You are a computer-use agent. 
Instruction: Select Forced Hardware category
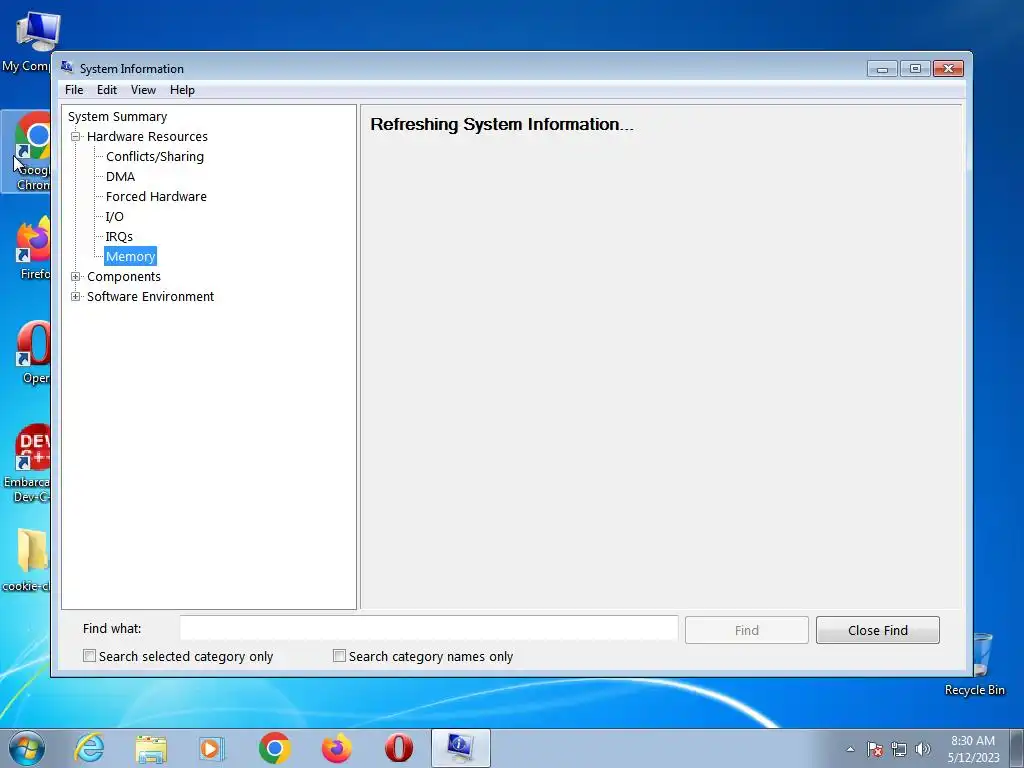pyautogui.click(x=156, y=197)
